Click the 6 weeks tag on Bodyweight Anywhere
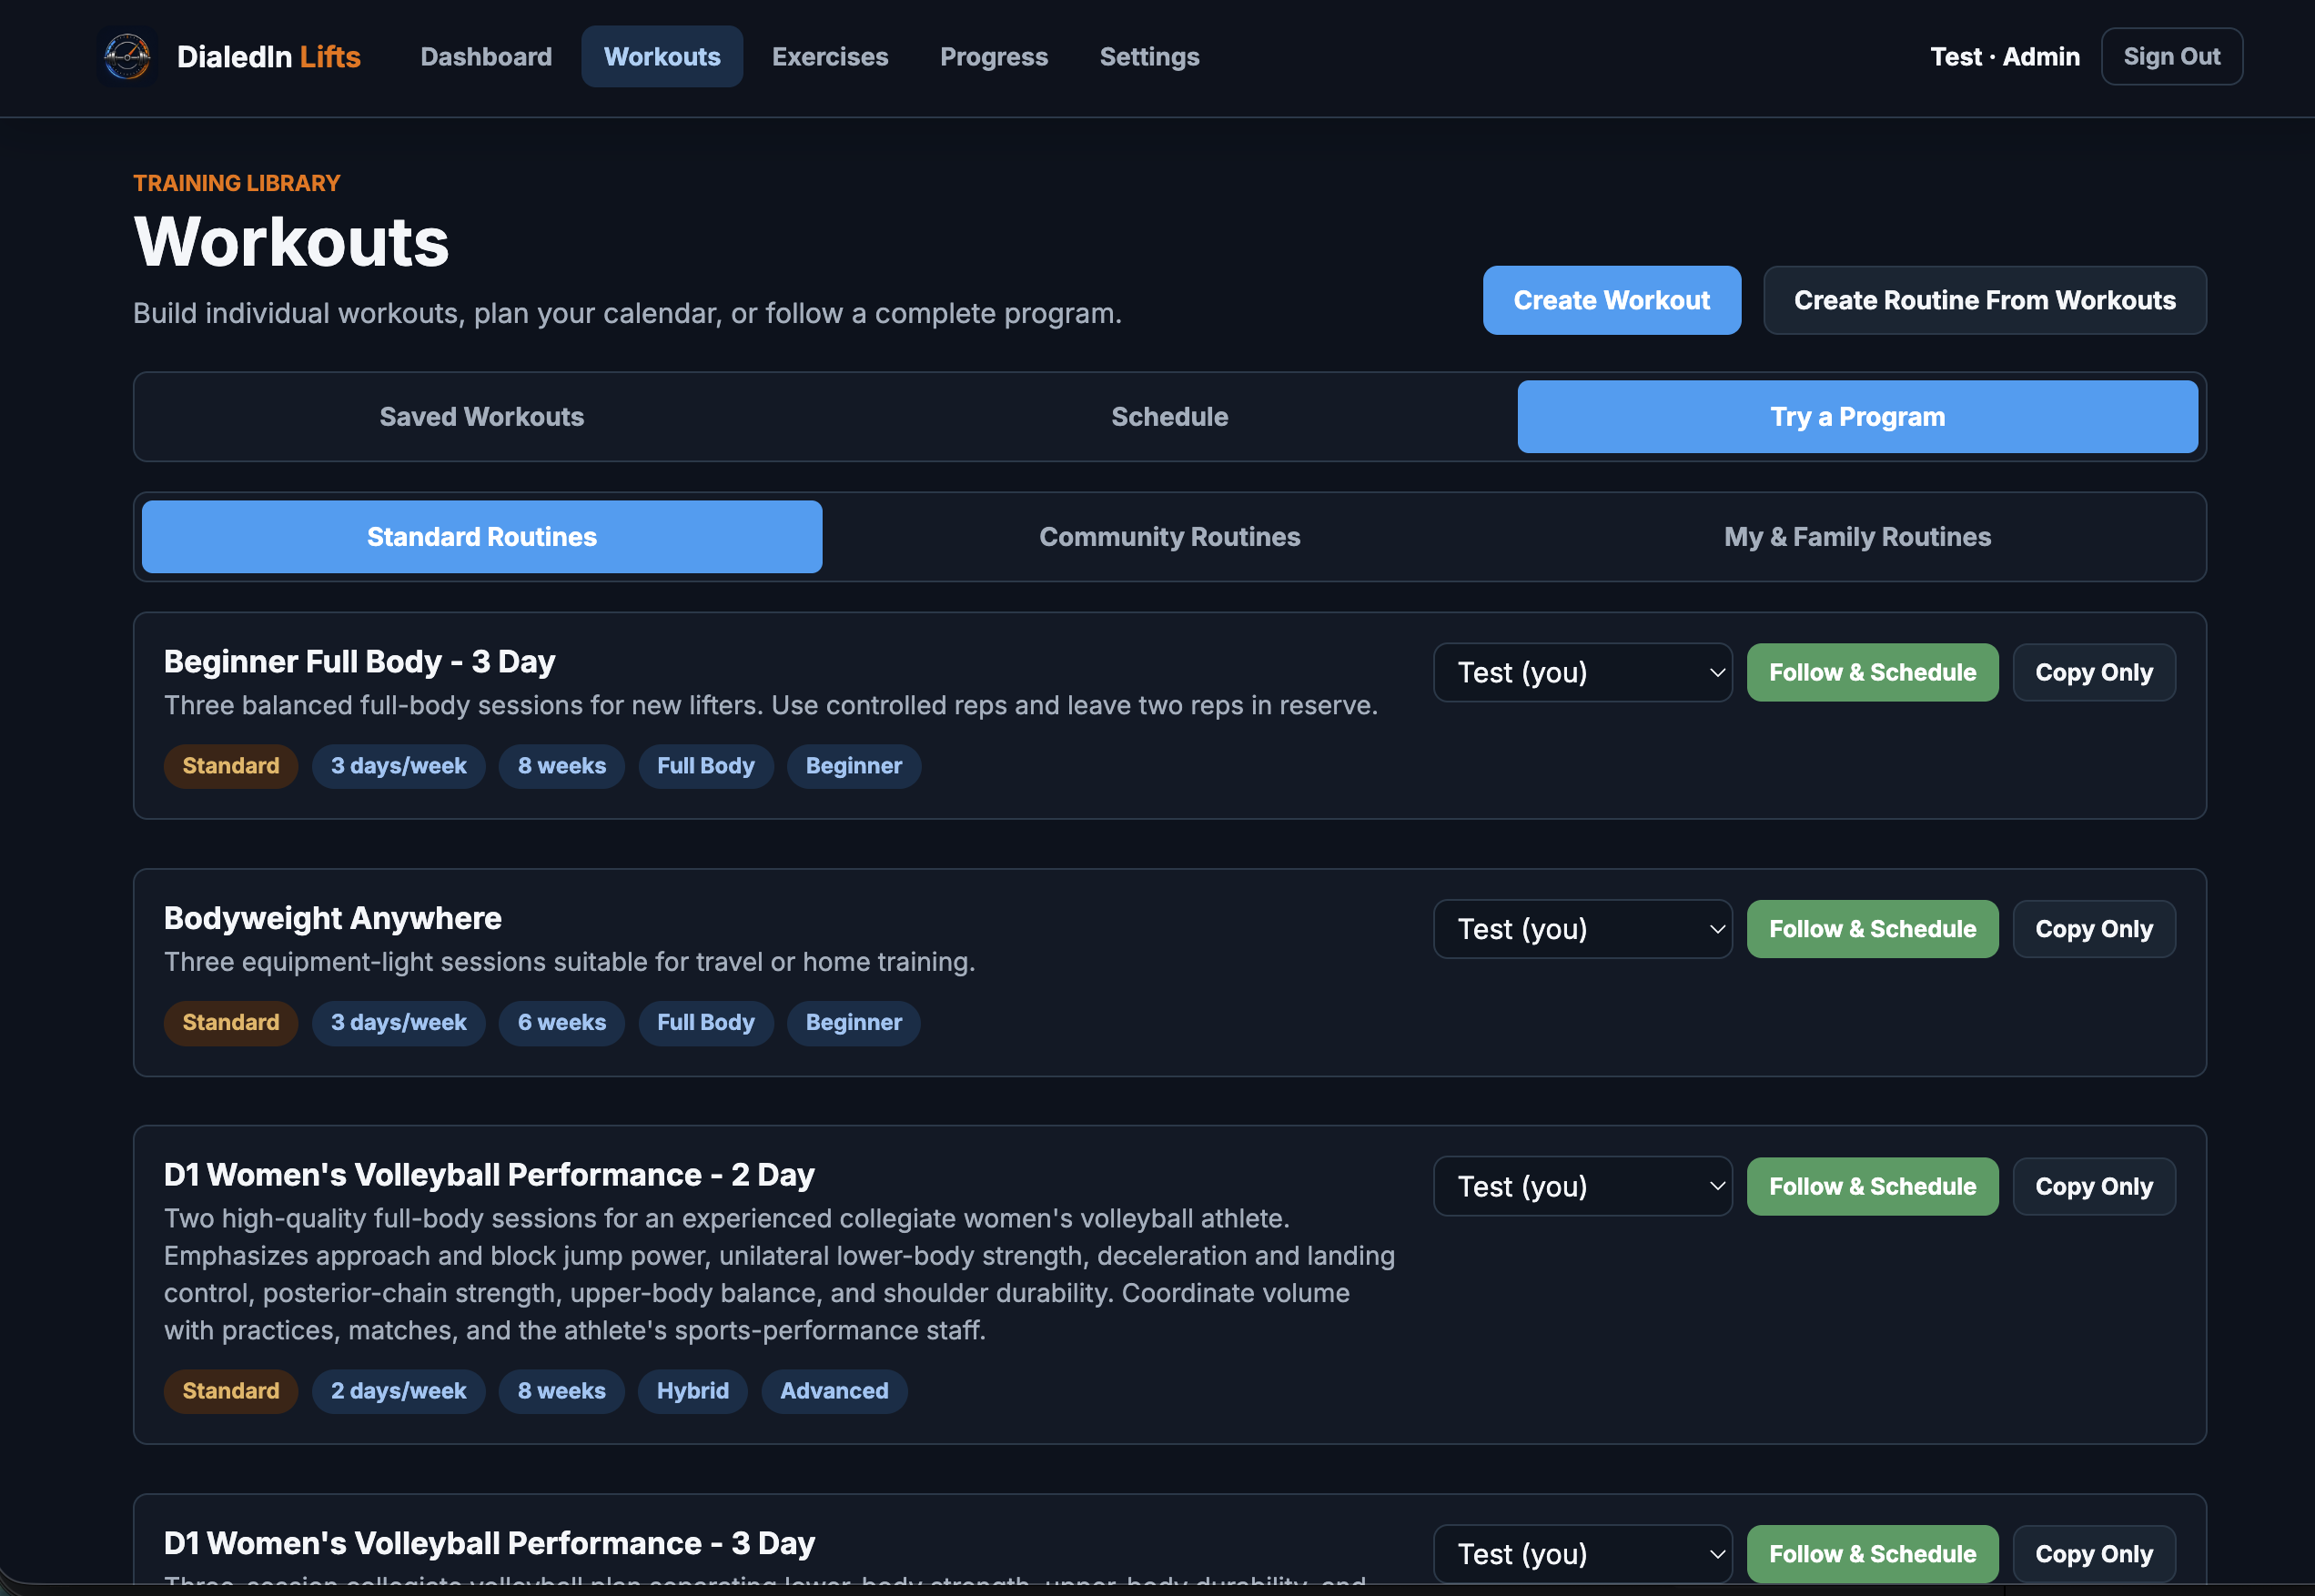2315x1596 pixels. [x=562, y=1023]
